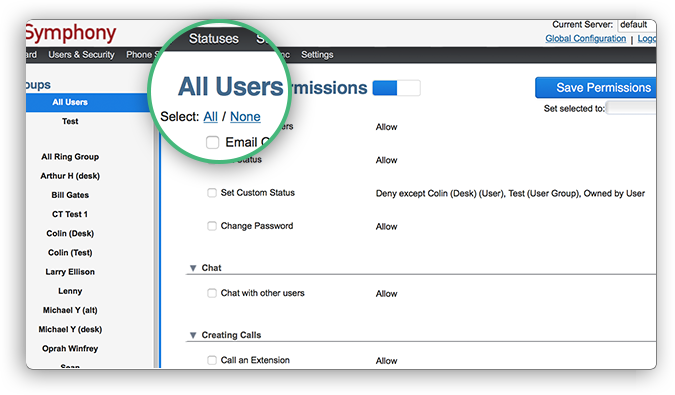Screen dimensions: 675x395
Task: Click the Deny except Colin permission value
Action: point(510,194)
